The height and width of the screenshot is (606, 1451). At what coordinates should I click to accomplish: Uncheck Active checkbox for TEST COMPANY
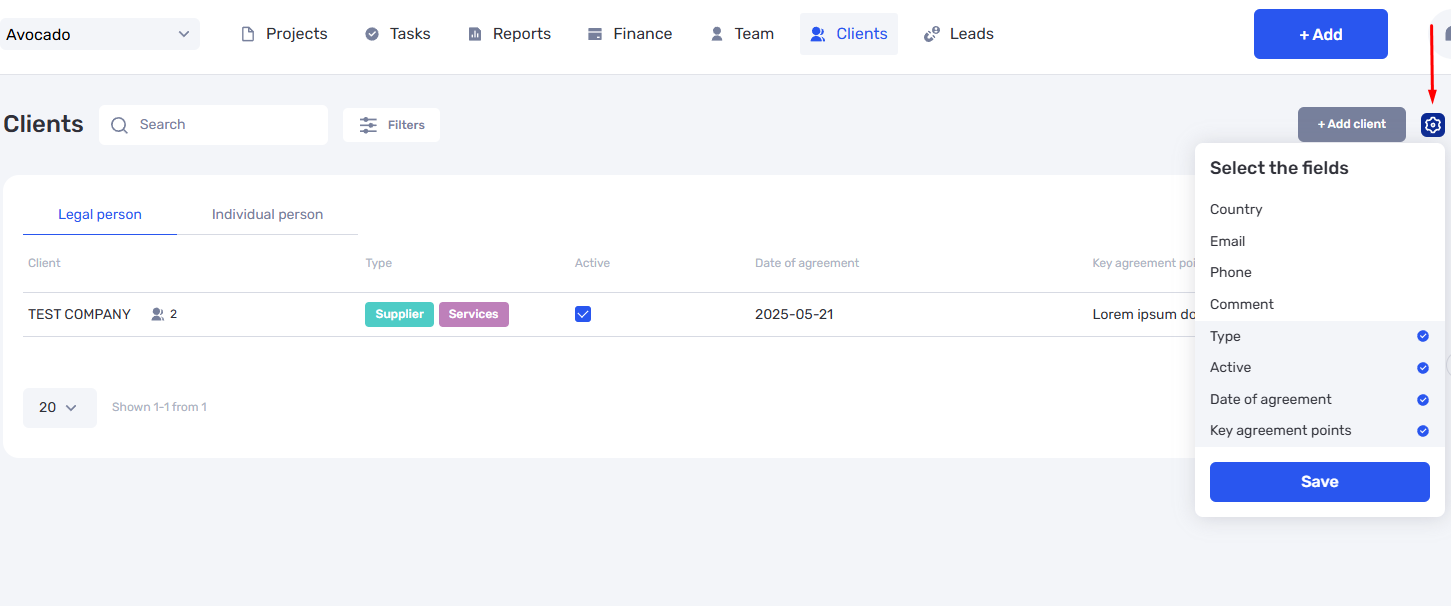pos(583,314)
